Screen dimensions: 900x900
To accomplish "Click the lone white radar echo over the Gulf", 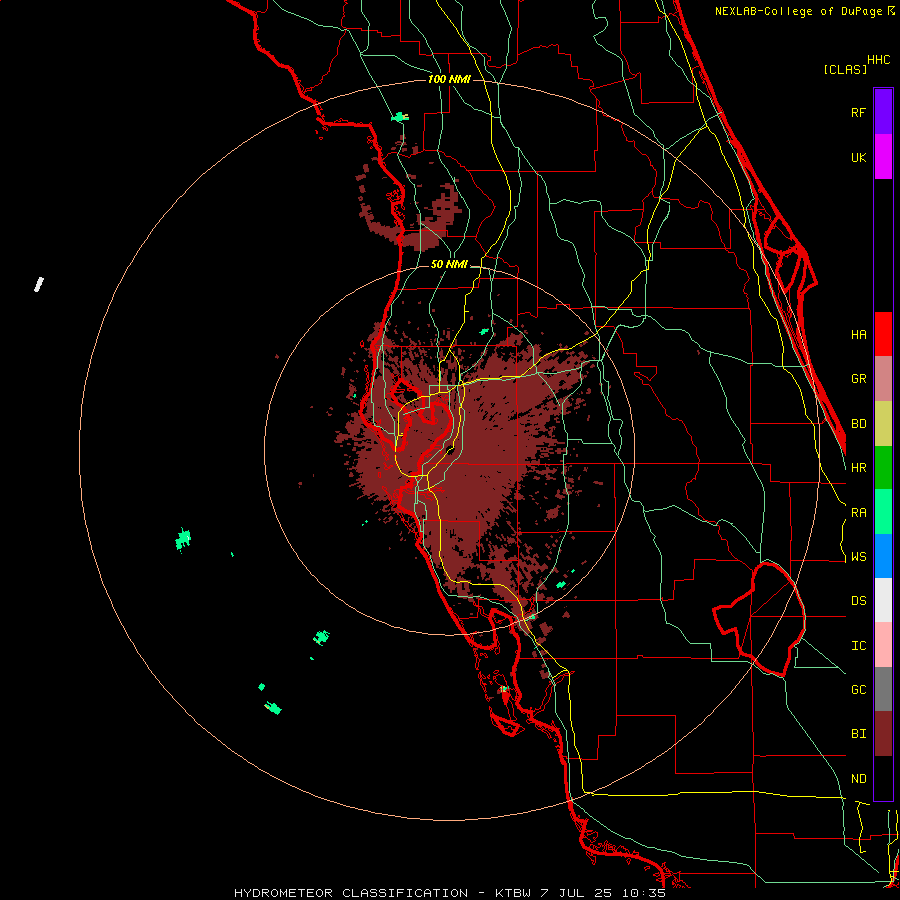I will tap(39, 284).
